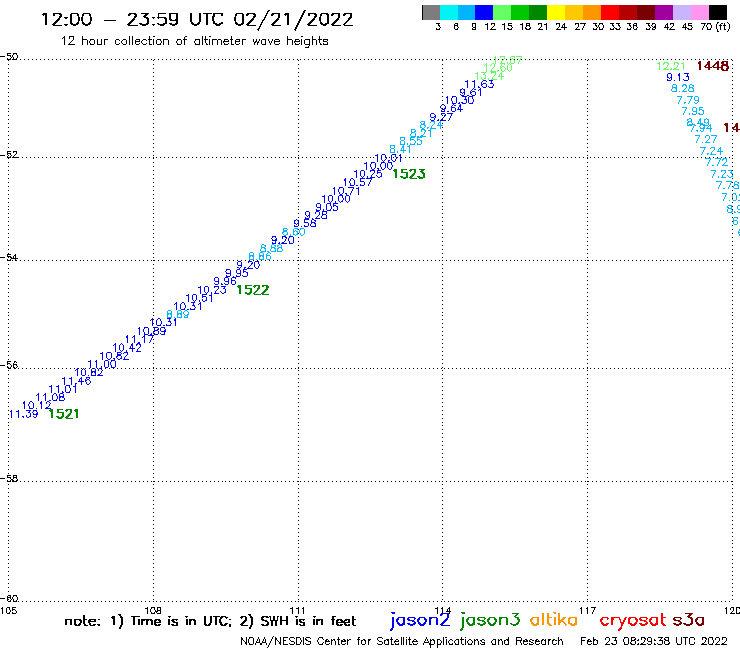
Task: Click the 10.51 wave height value
Action: coord(199,298)
